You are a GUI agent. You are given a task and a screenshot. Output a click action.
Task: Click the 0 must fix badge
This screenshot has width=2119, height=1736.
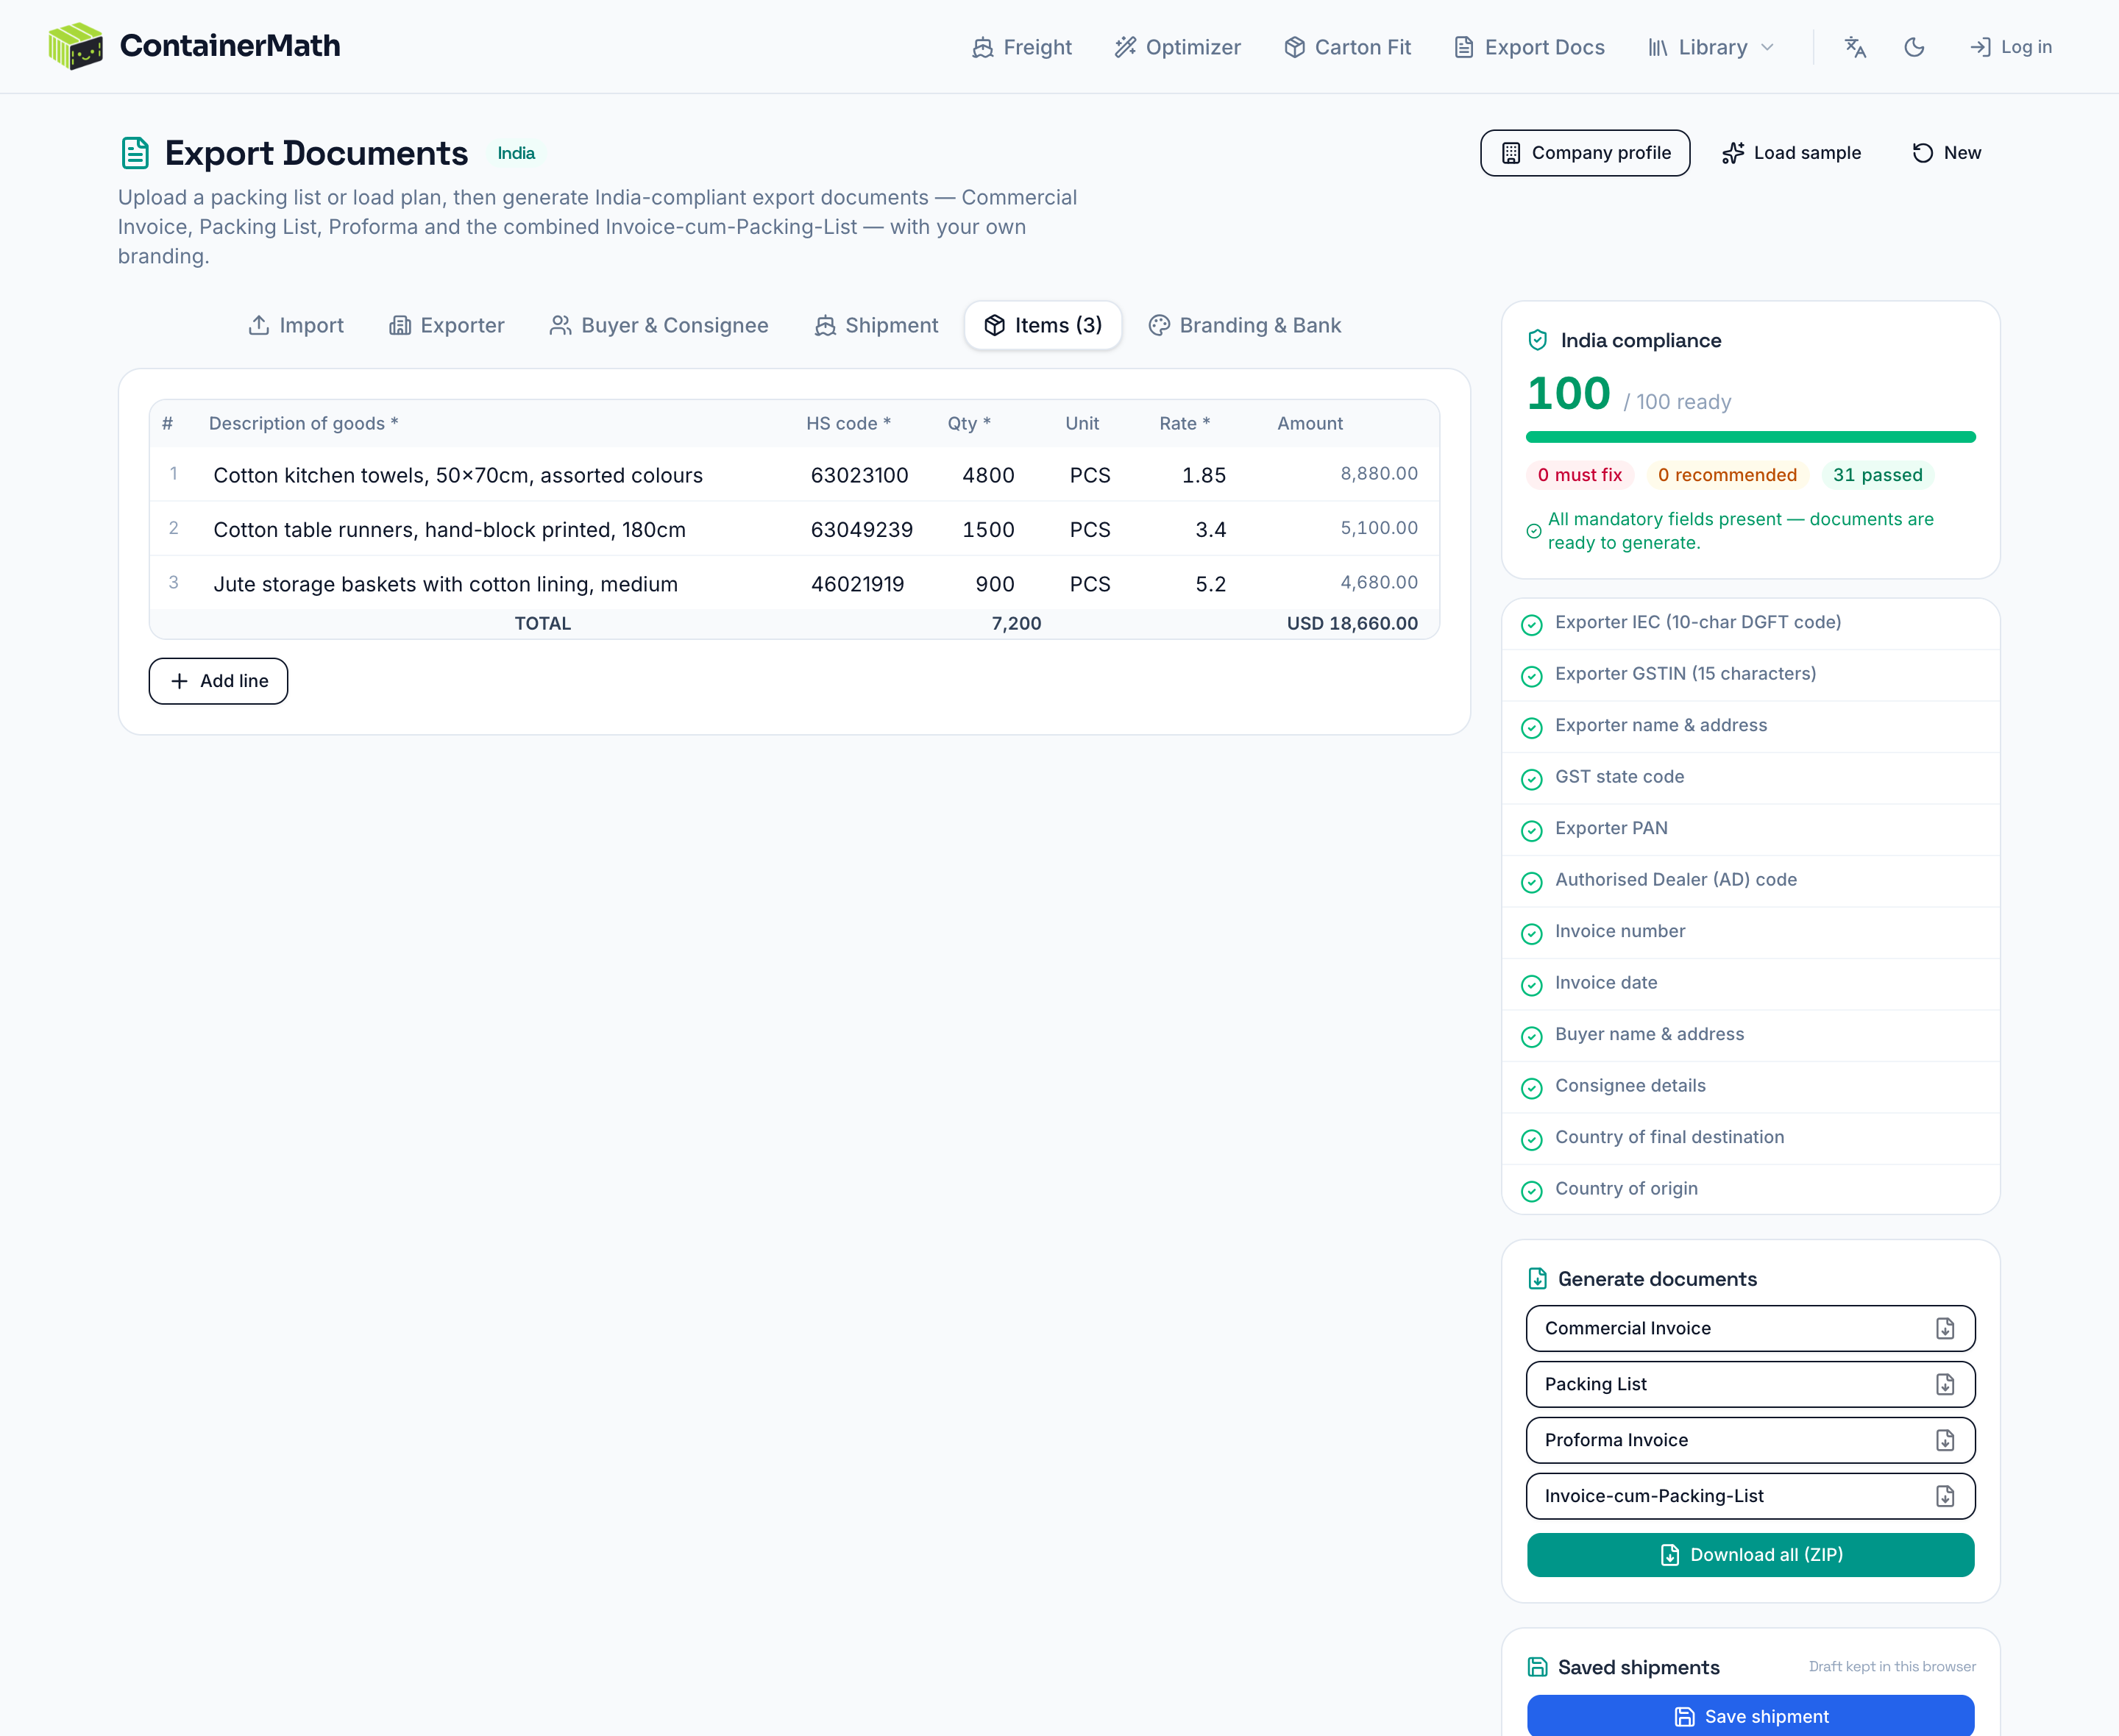tap(1580, 475)
